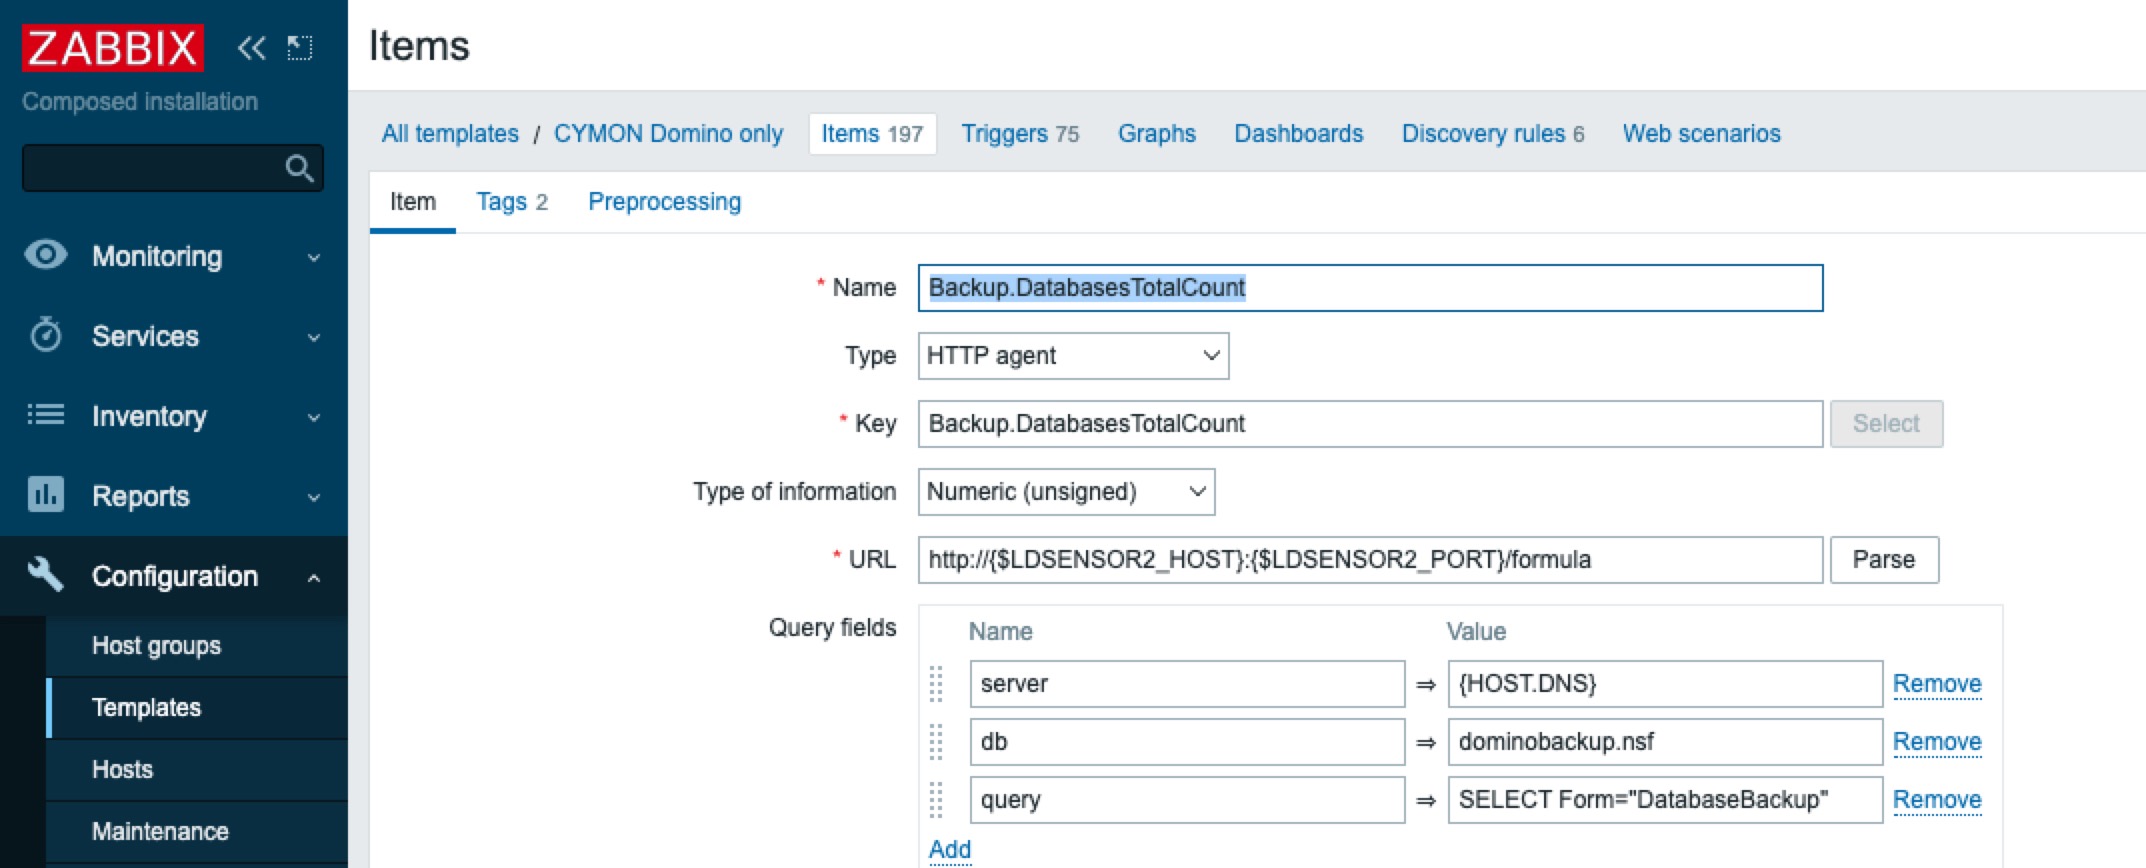Expand the Monitoring menu chevron
The width and height of the screenshot is (2146, 868).
click(x=314, y=257)
